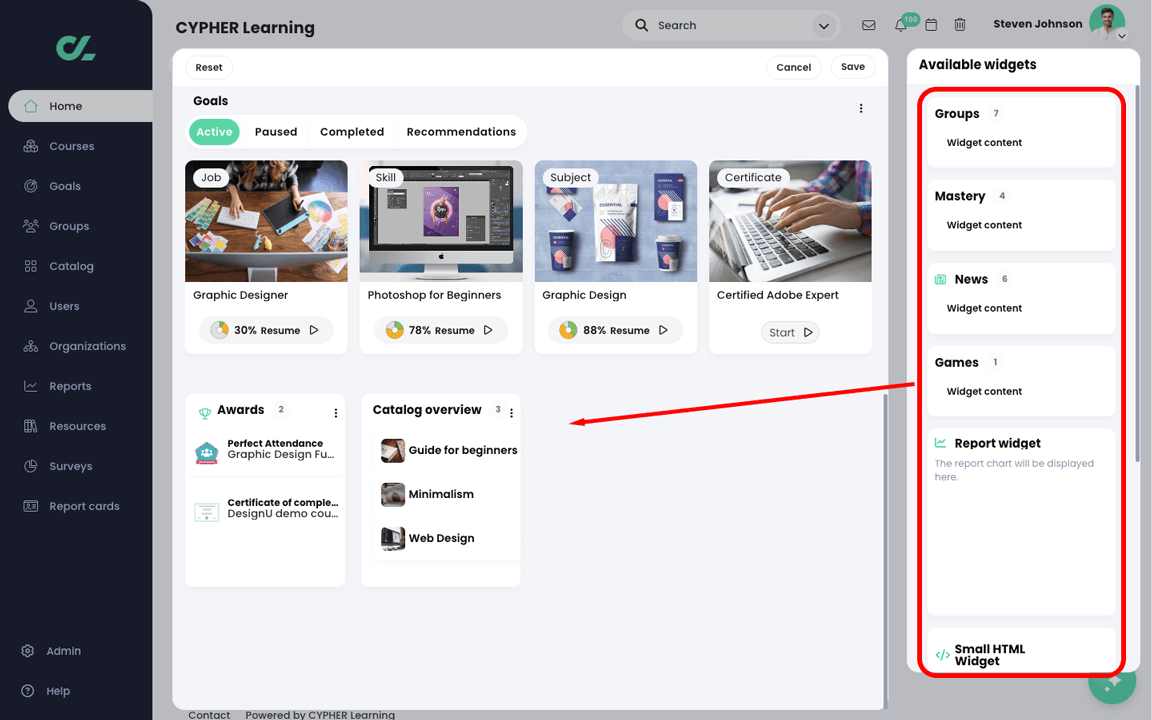This screenshot has height=720, width=1152.
Task: Open the Web Design catalog thumbnail
Action: tap(392, 538)
